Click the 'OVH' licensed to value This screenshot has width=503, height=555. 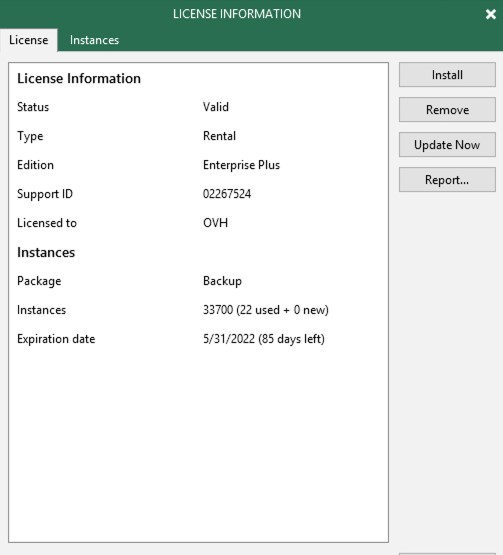coord(215,223)
